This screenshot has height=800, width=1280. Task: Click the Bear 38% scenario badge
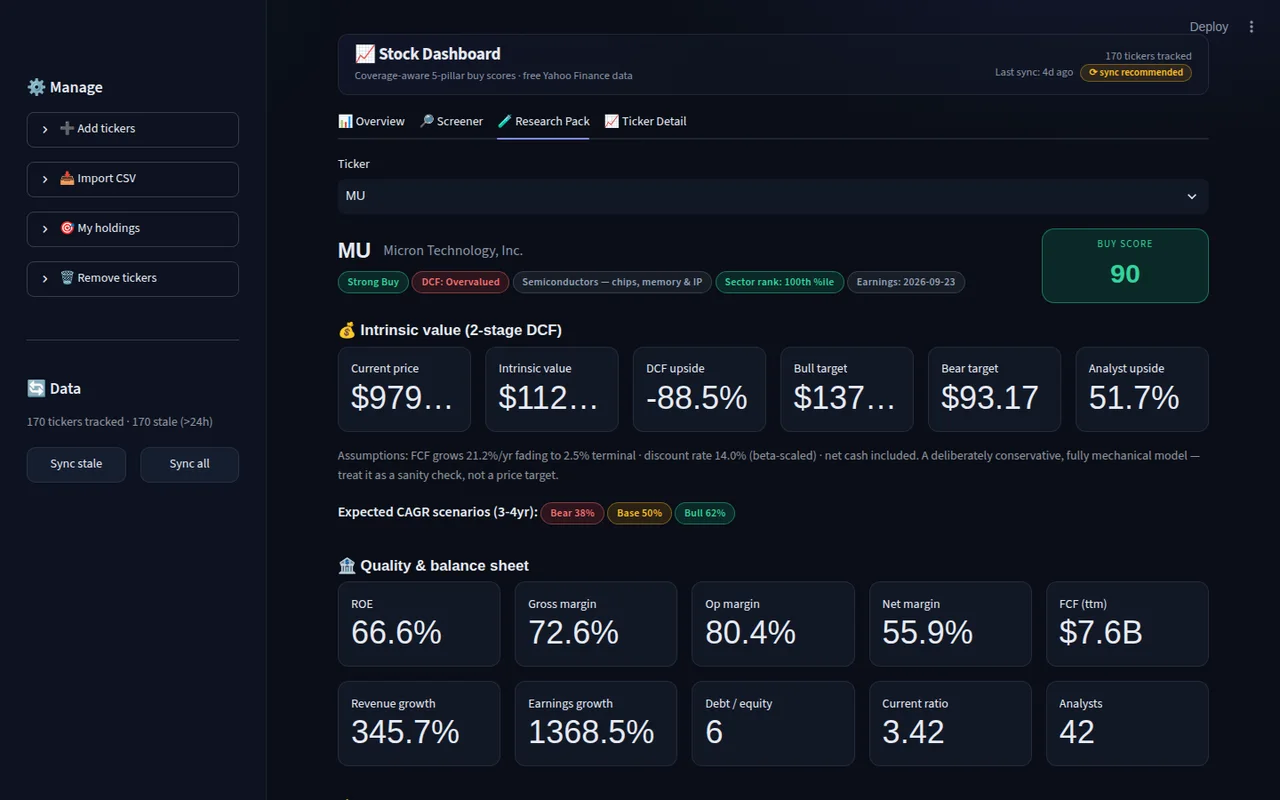tap(572, 513)
